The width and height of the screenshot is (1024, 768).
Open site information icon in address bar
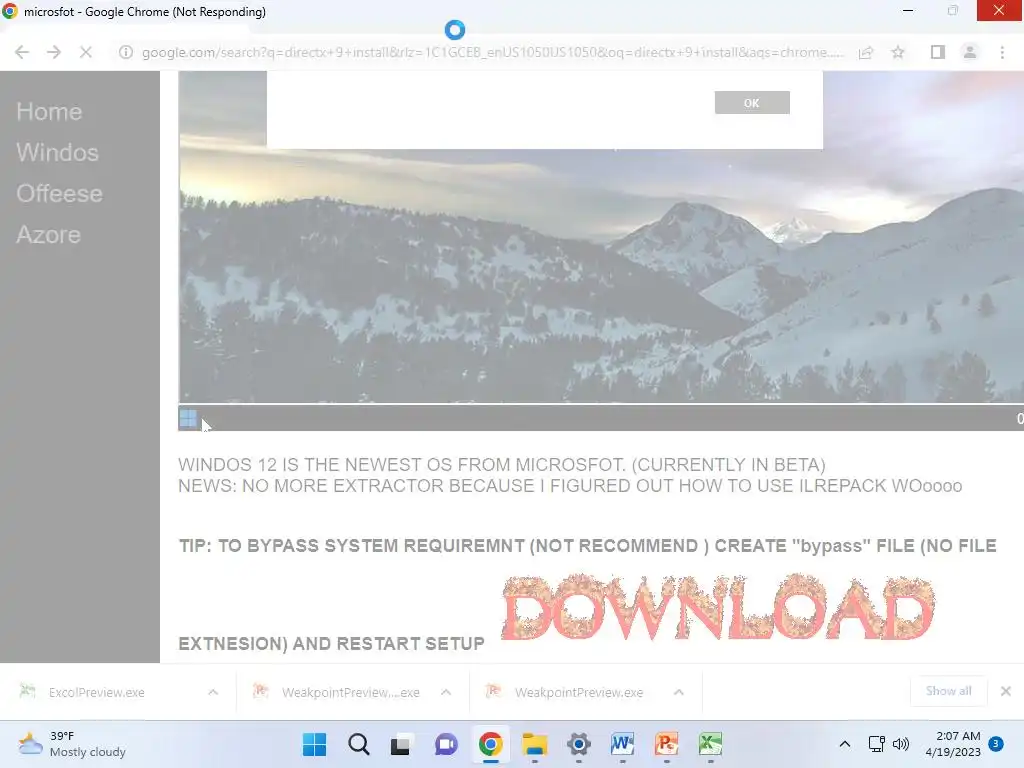125,52
